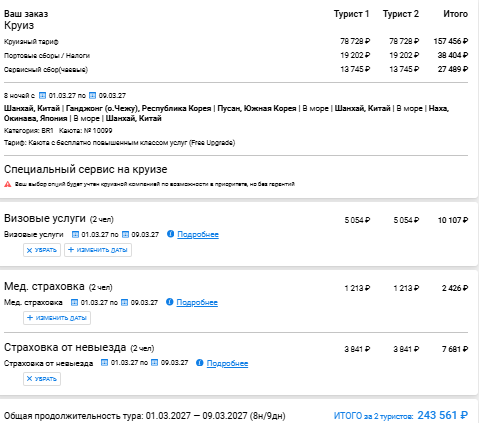Click the visa services end date calendar icon

click(125, 235)
